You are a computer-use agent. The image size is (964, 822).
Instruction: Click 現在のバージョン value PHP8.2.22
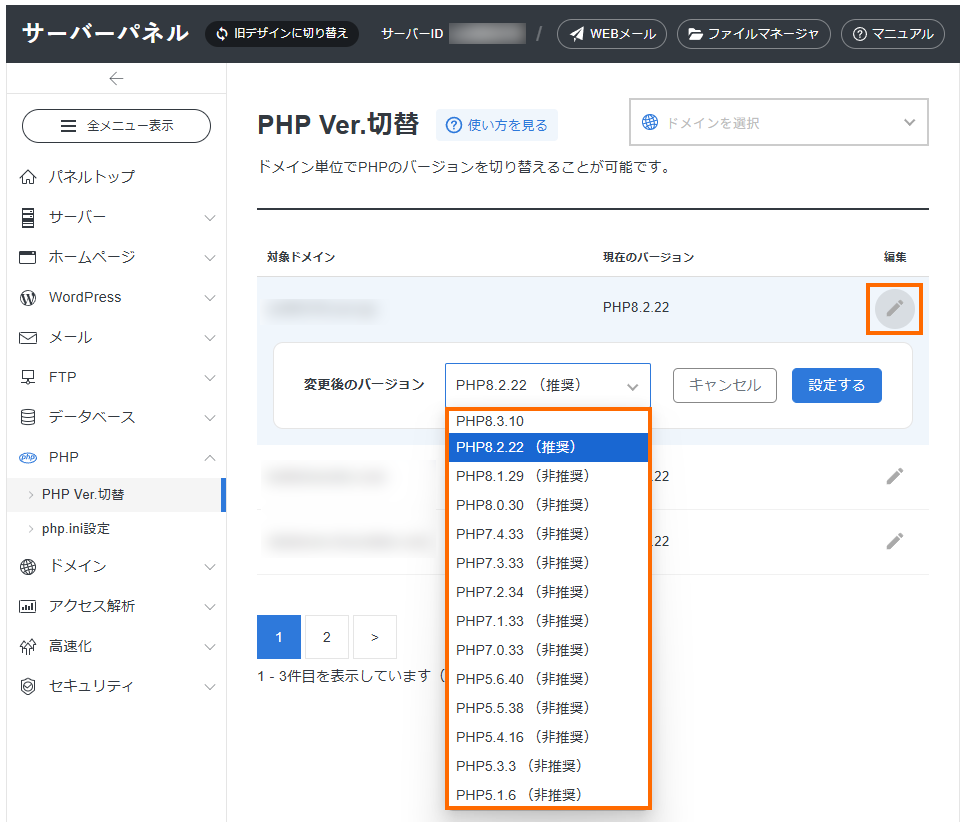coord(636,307)
